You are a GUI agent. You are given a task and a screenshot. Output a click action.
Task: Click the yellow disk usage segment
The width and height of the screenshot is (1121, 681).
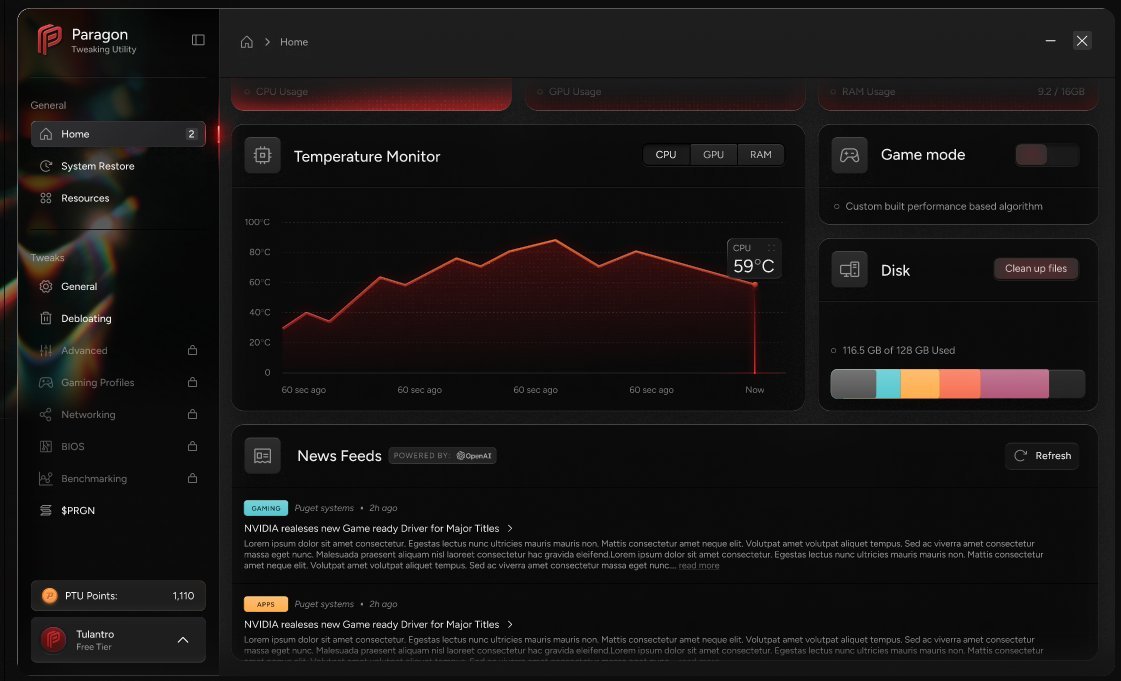point(920,384)
